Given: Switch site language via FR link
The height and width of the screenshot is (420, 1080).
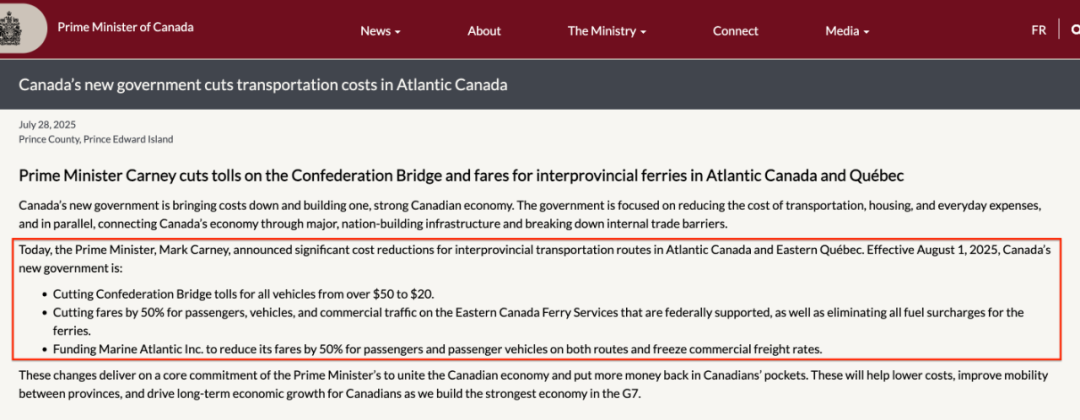Looking at the screenshot, I should [x=1039, y=30].
